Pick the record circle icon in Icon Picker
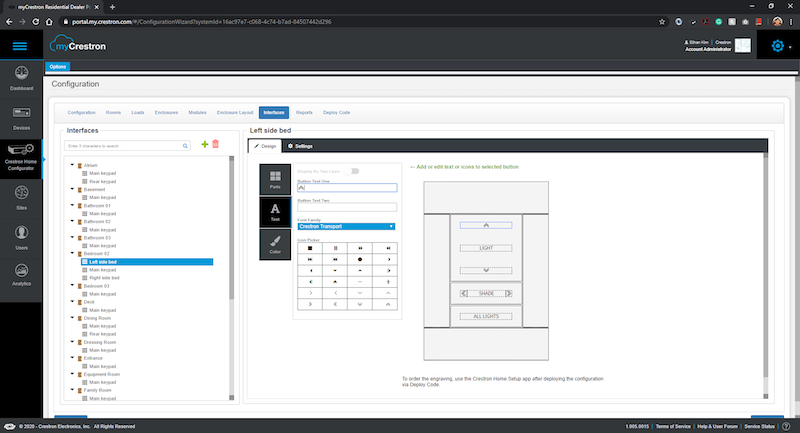 click(360, 260)
